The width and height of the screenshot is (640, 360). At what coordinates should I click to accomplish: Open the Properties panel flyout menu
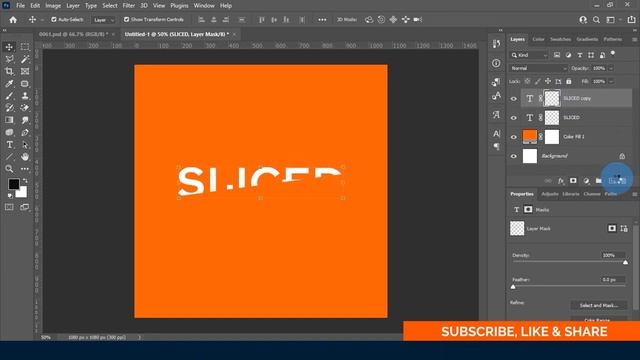pyautogui.click(x=635, y=194)
